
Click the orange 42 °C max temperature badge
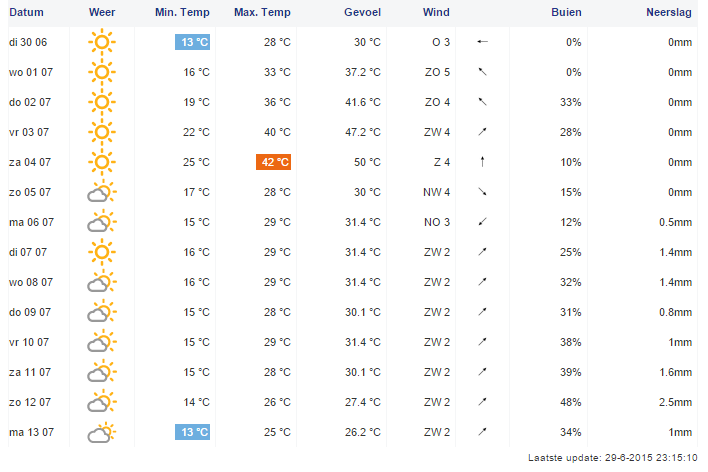point(273,162)
